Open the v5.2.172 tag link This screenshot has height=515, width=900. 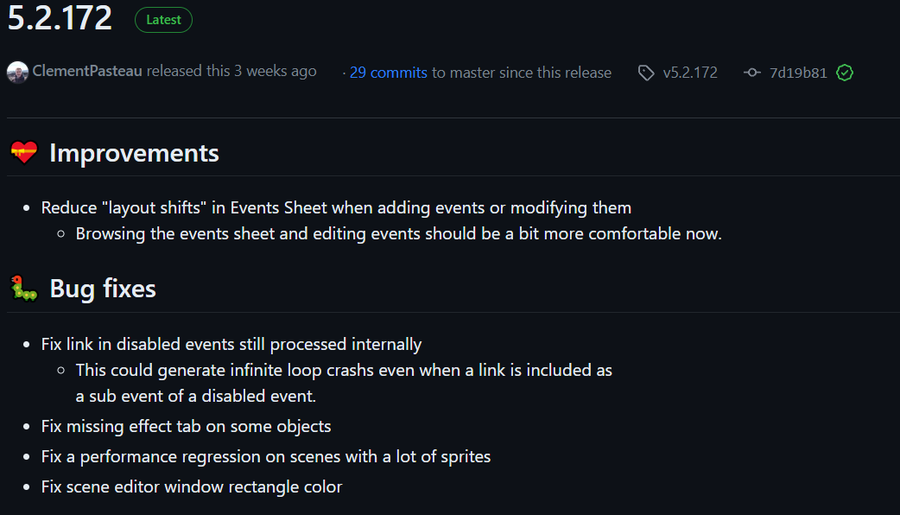tap(690, 73)
